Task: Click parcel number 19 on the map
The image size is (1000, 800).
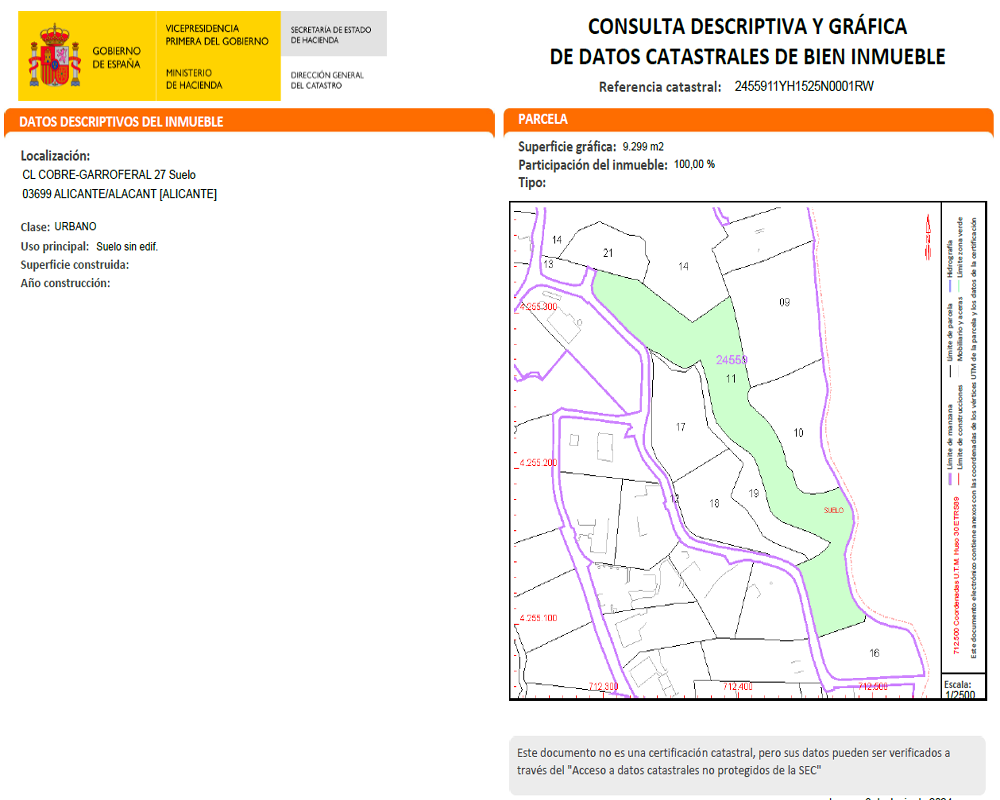Action: coord(754,493)
